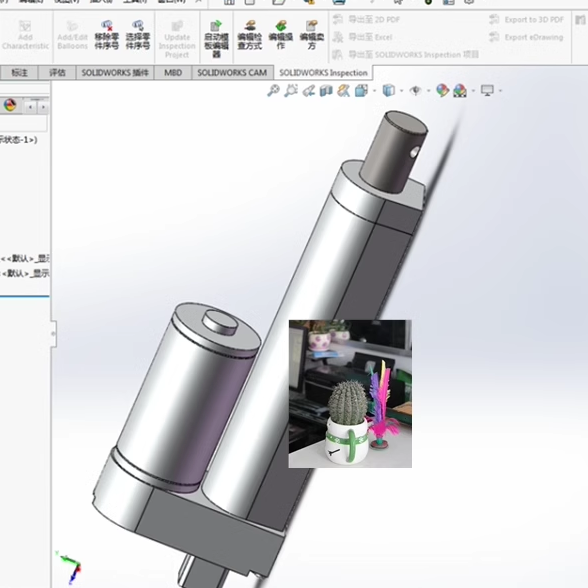
Task: Click the Hide/Show Items eye icon
Action: click(415, 90)
